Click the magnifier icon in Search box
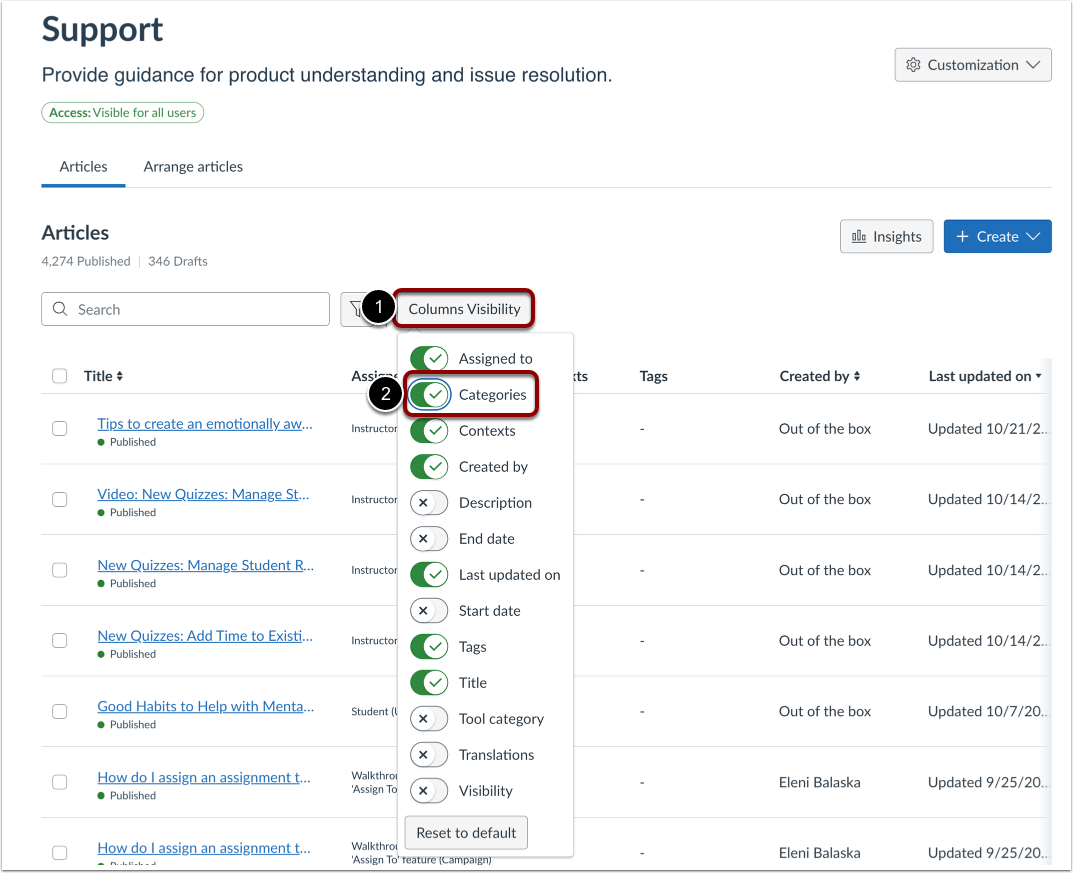 pos(60,309)
